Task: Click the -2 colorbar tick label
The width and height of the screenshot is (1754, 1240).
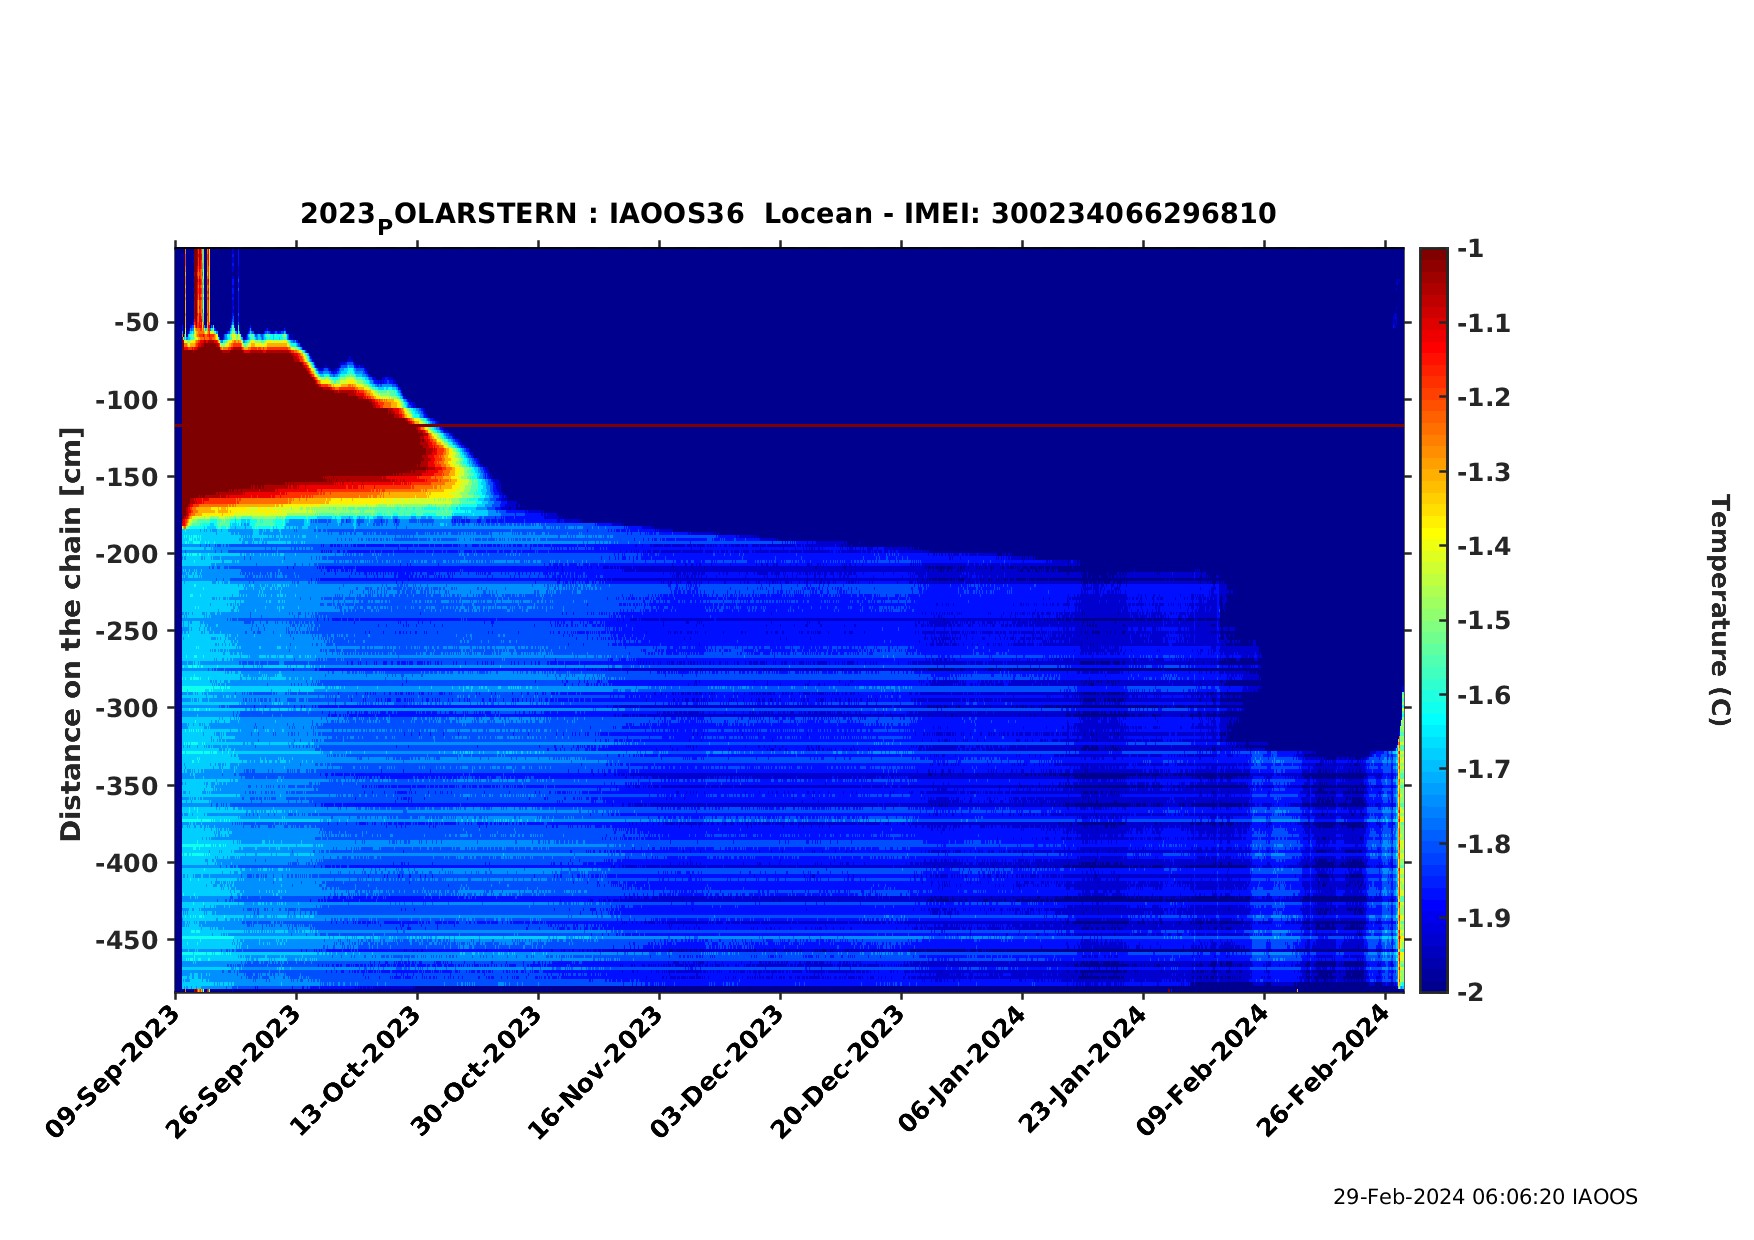Action: click(x=1471, y=992)
